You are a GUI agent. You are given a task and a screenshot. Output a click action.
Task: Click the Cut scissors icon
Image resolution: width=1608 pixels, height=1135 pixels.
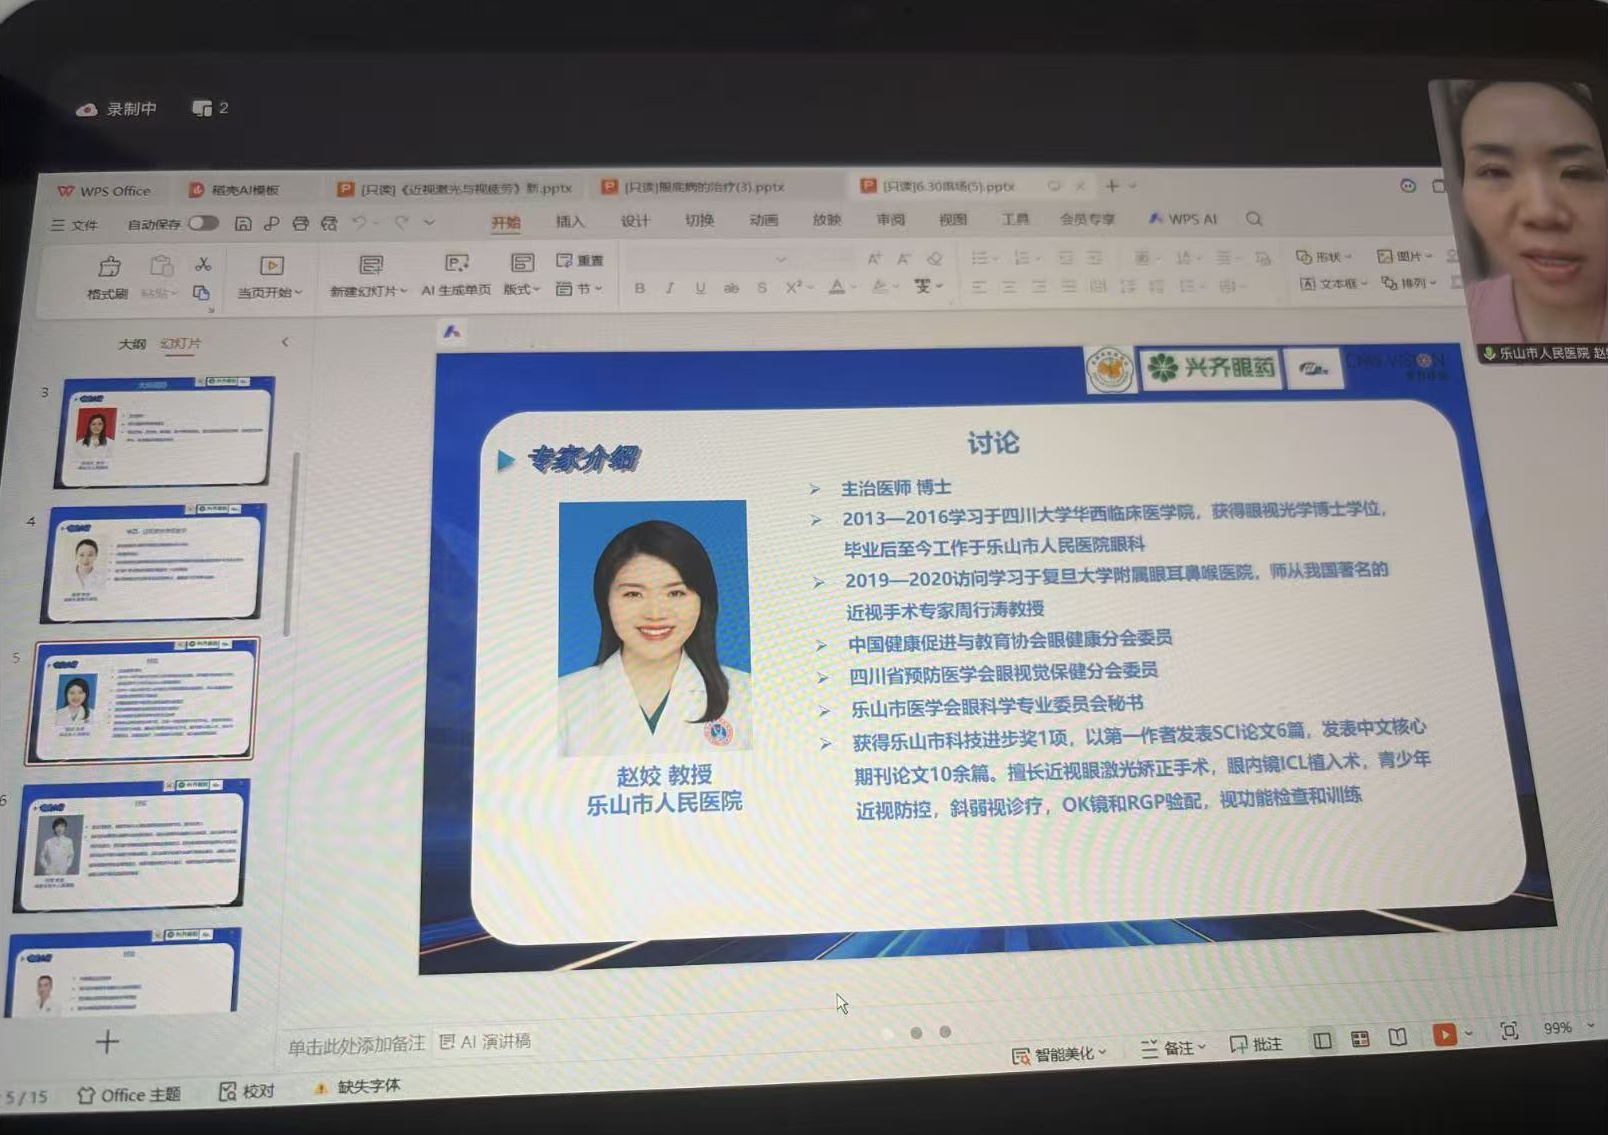203,264
